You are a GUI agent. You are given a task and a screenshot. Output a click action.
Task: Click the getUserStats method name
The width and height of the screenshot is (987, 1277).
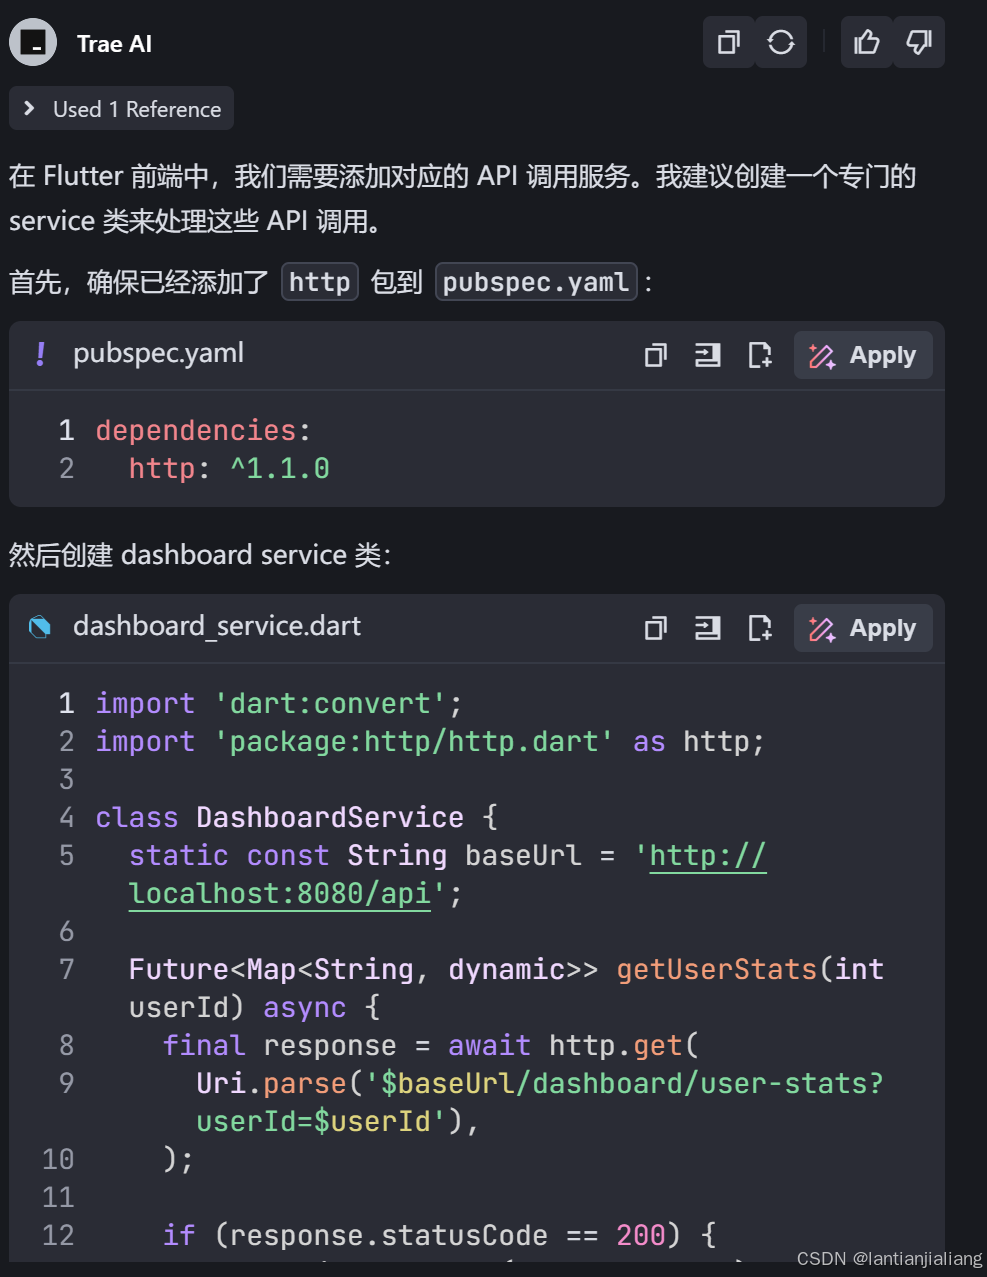pos(717,969)
